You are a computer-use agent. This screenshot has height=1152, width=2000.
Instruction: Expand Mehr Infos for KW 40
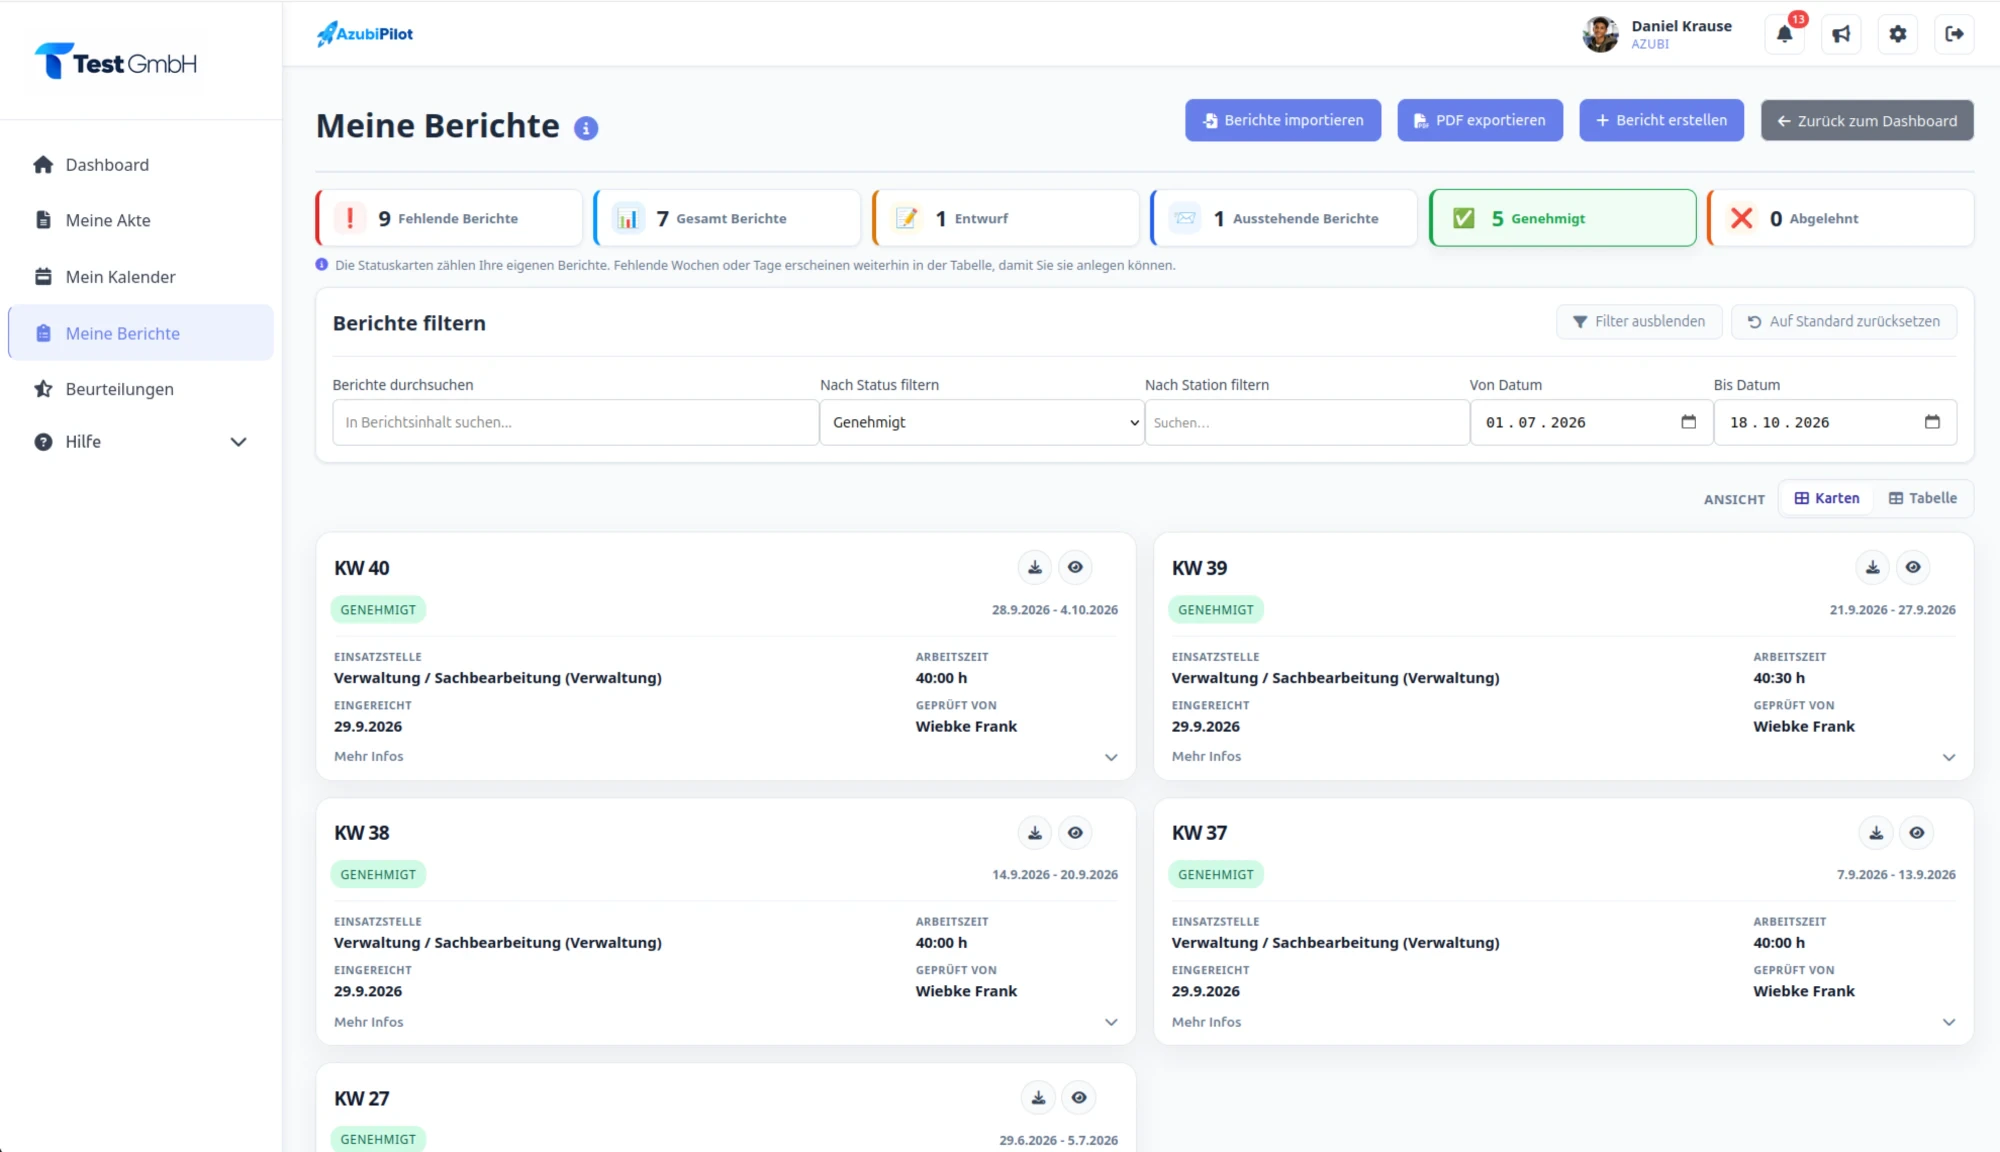point(726,757)
